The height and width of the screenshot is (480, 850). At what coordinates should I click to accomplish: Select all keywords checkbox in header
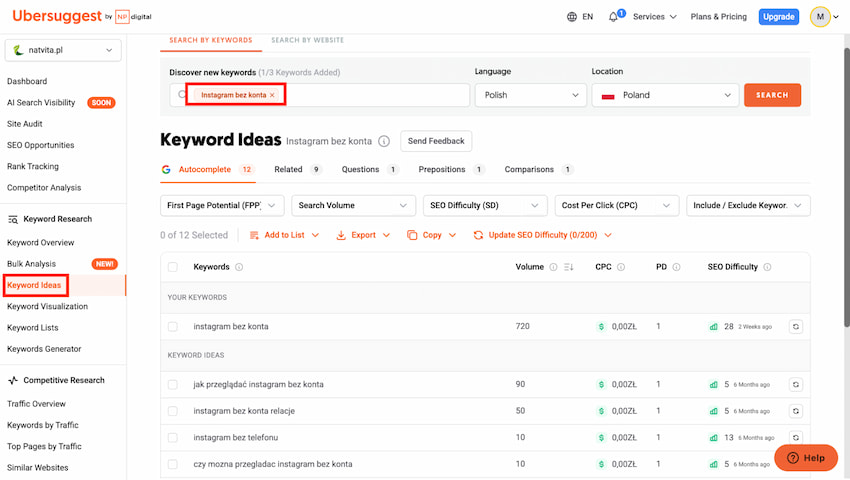click(x=173, y=267)
